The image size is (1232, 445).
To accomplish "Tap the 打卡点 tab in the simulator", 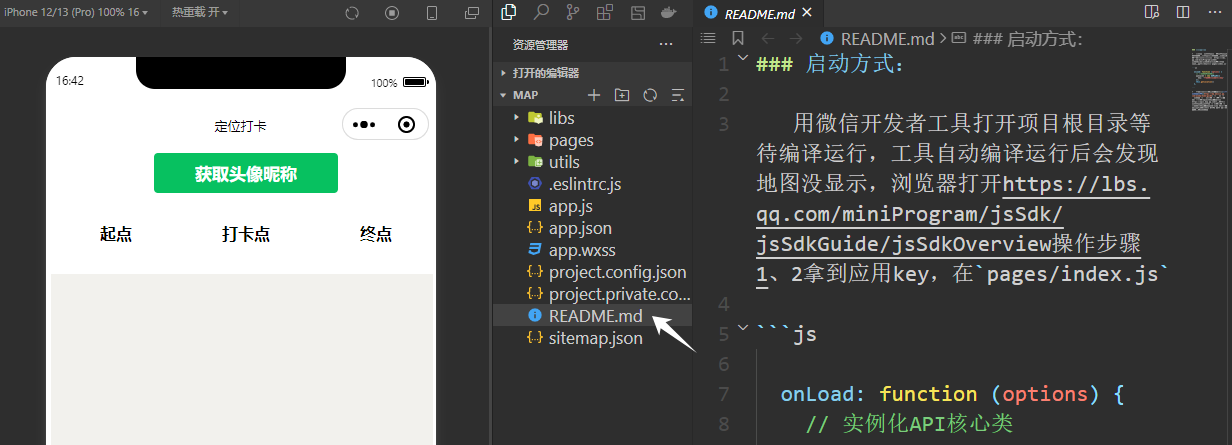I will pyautogui.click(x=245, y=235).
